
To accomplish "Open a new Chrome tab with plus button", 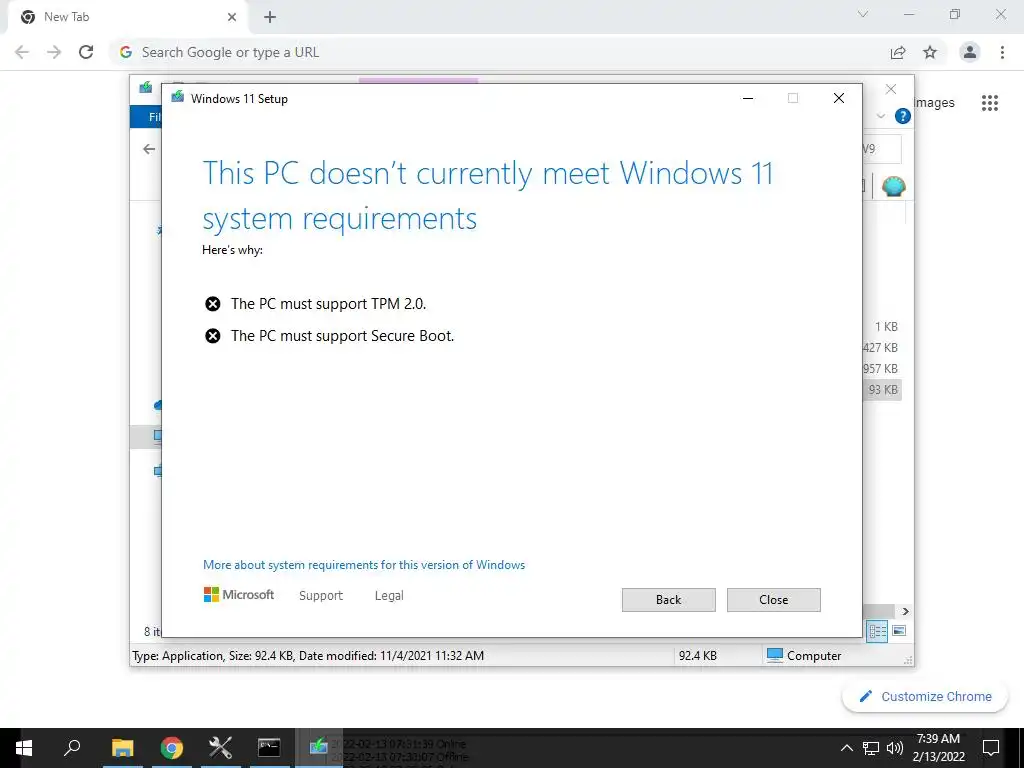I will coord(270,17).
